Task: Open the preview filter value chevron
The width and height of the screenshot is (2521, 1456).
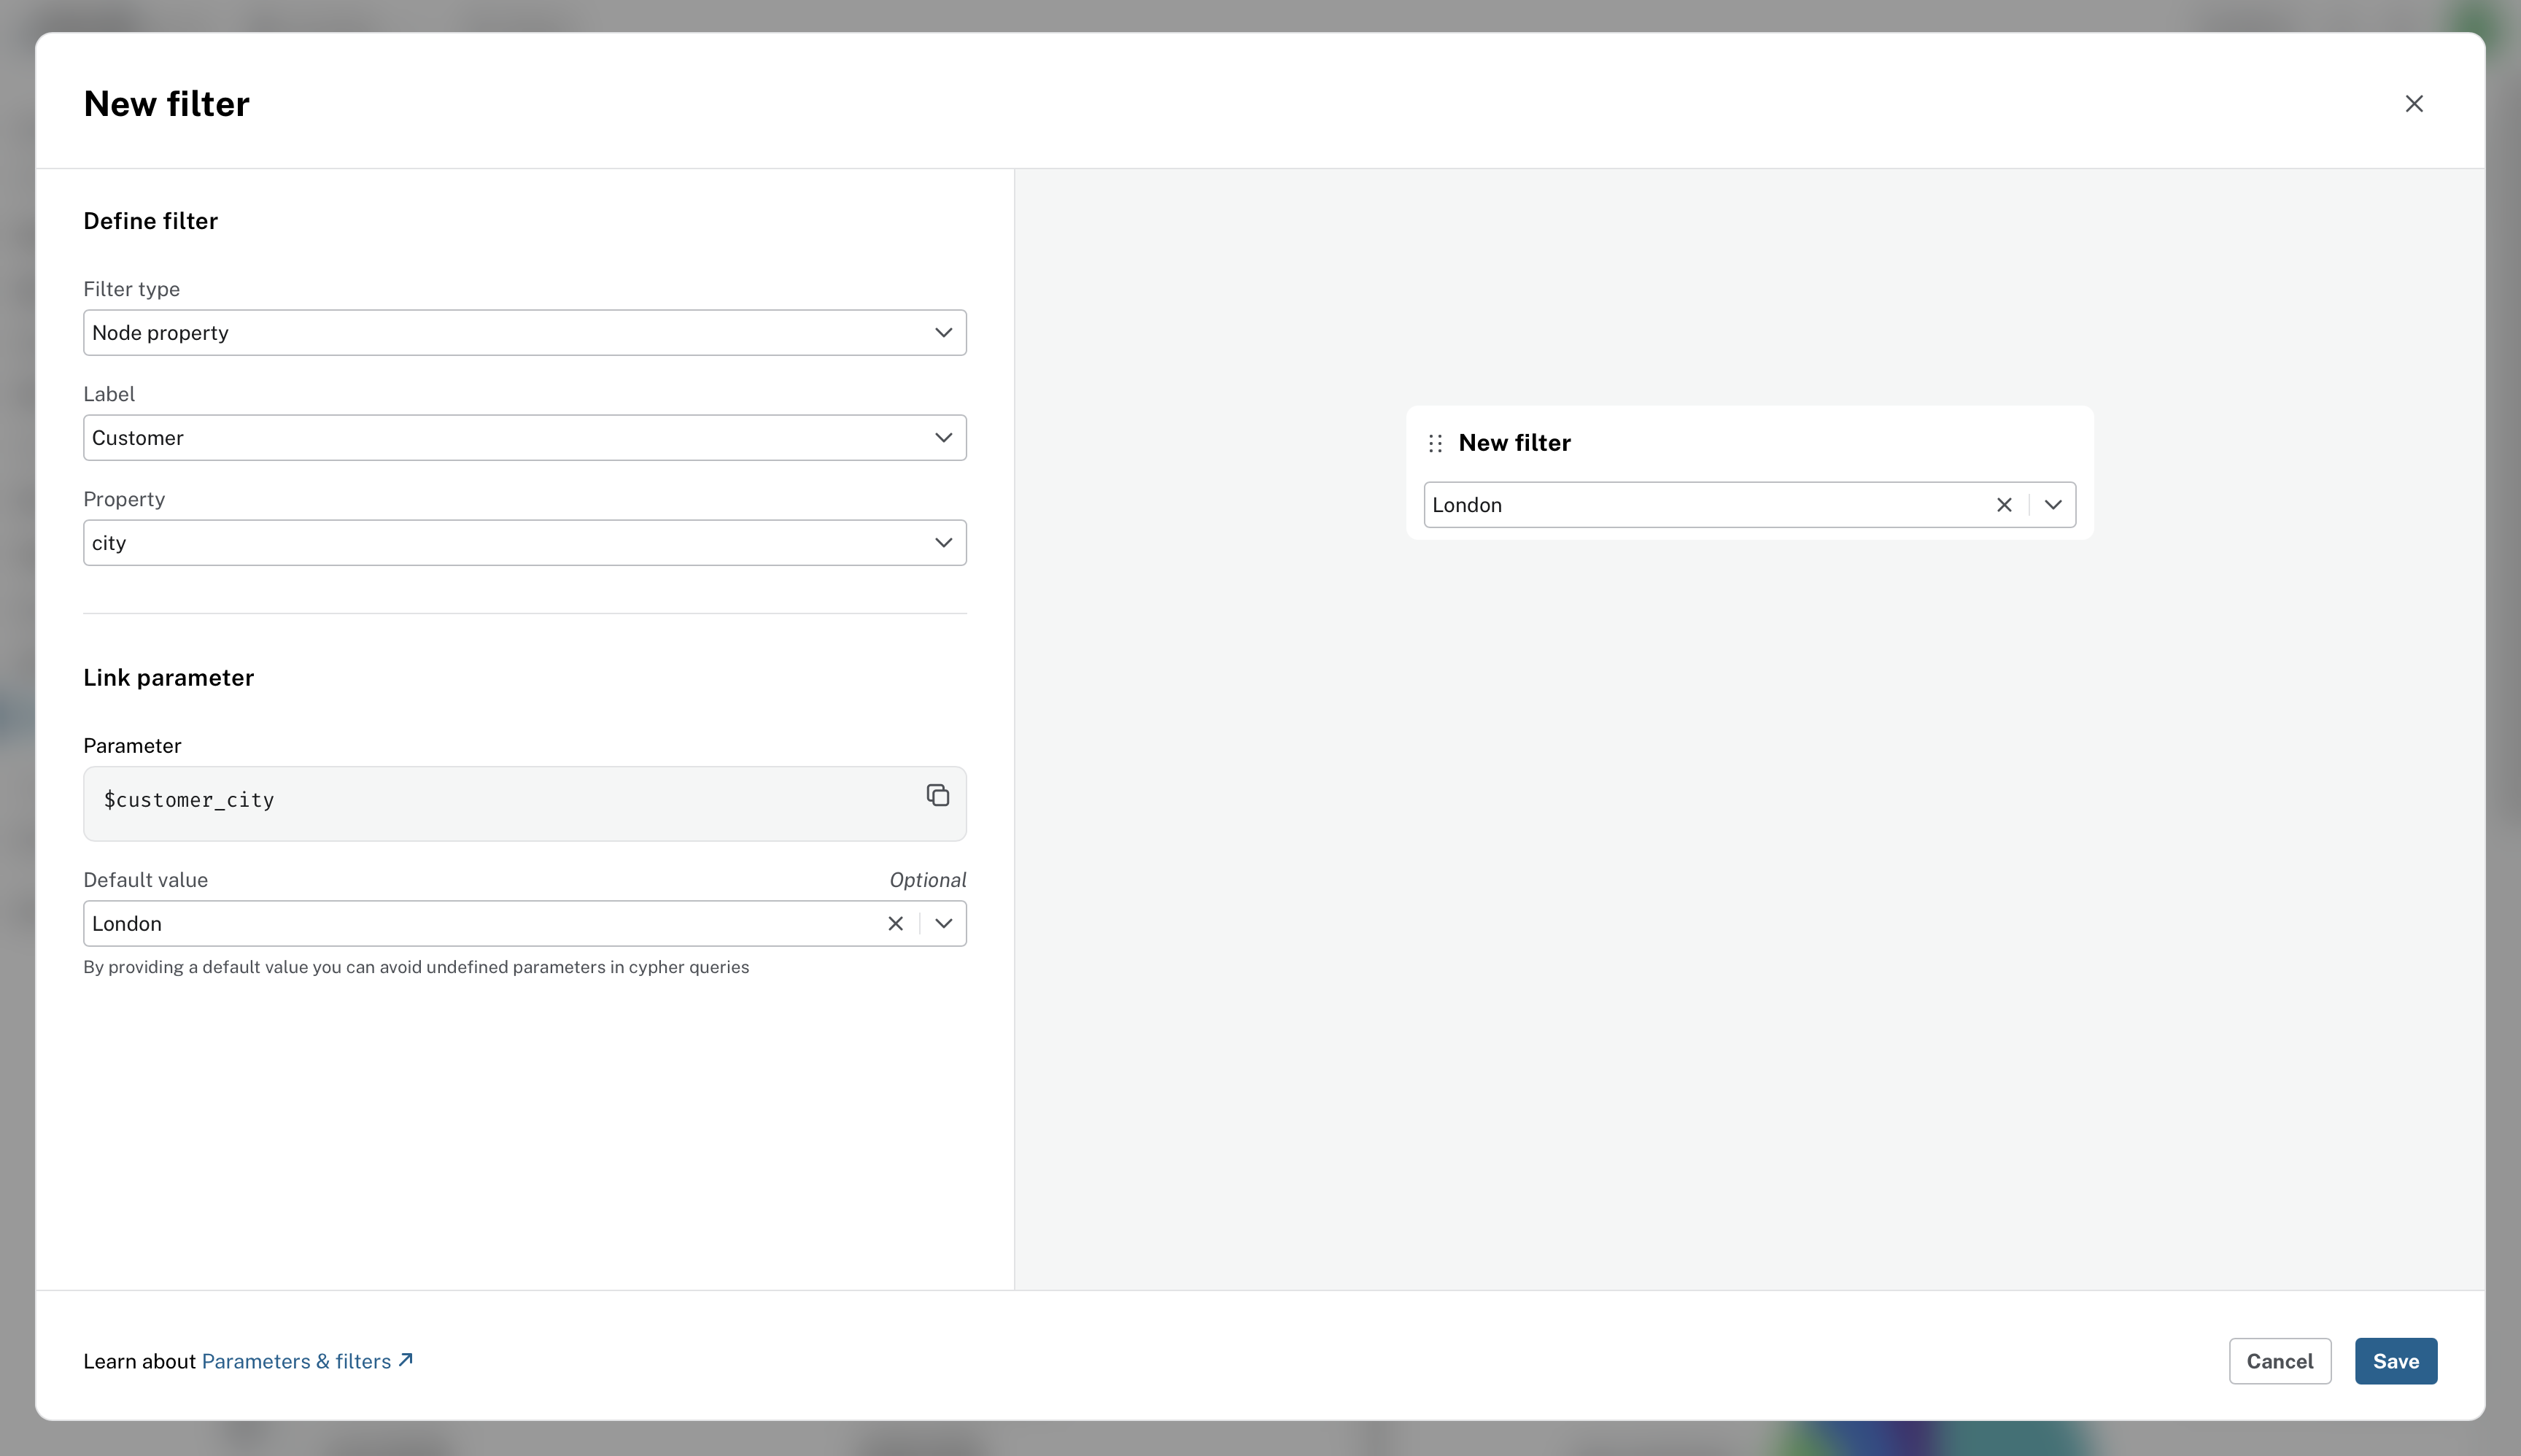Action: [2052, 505]
